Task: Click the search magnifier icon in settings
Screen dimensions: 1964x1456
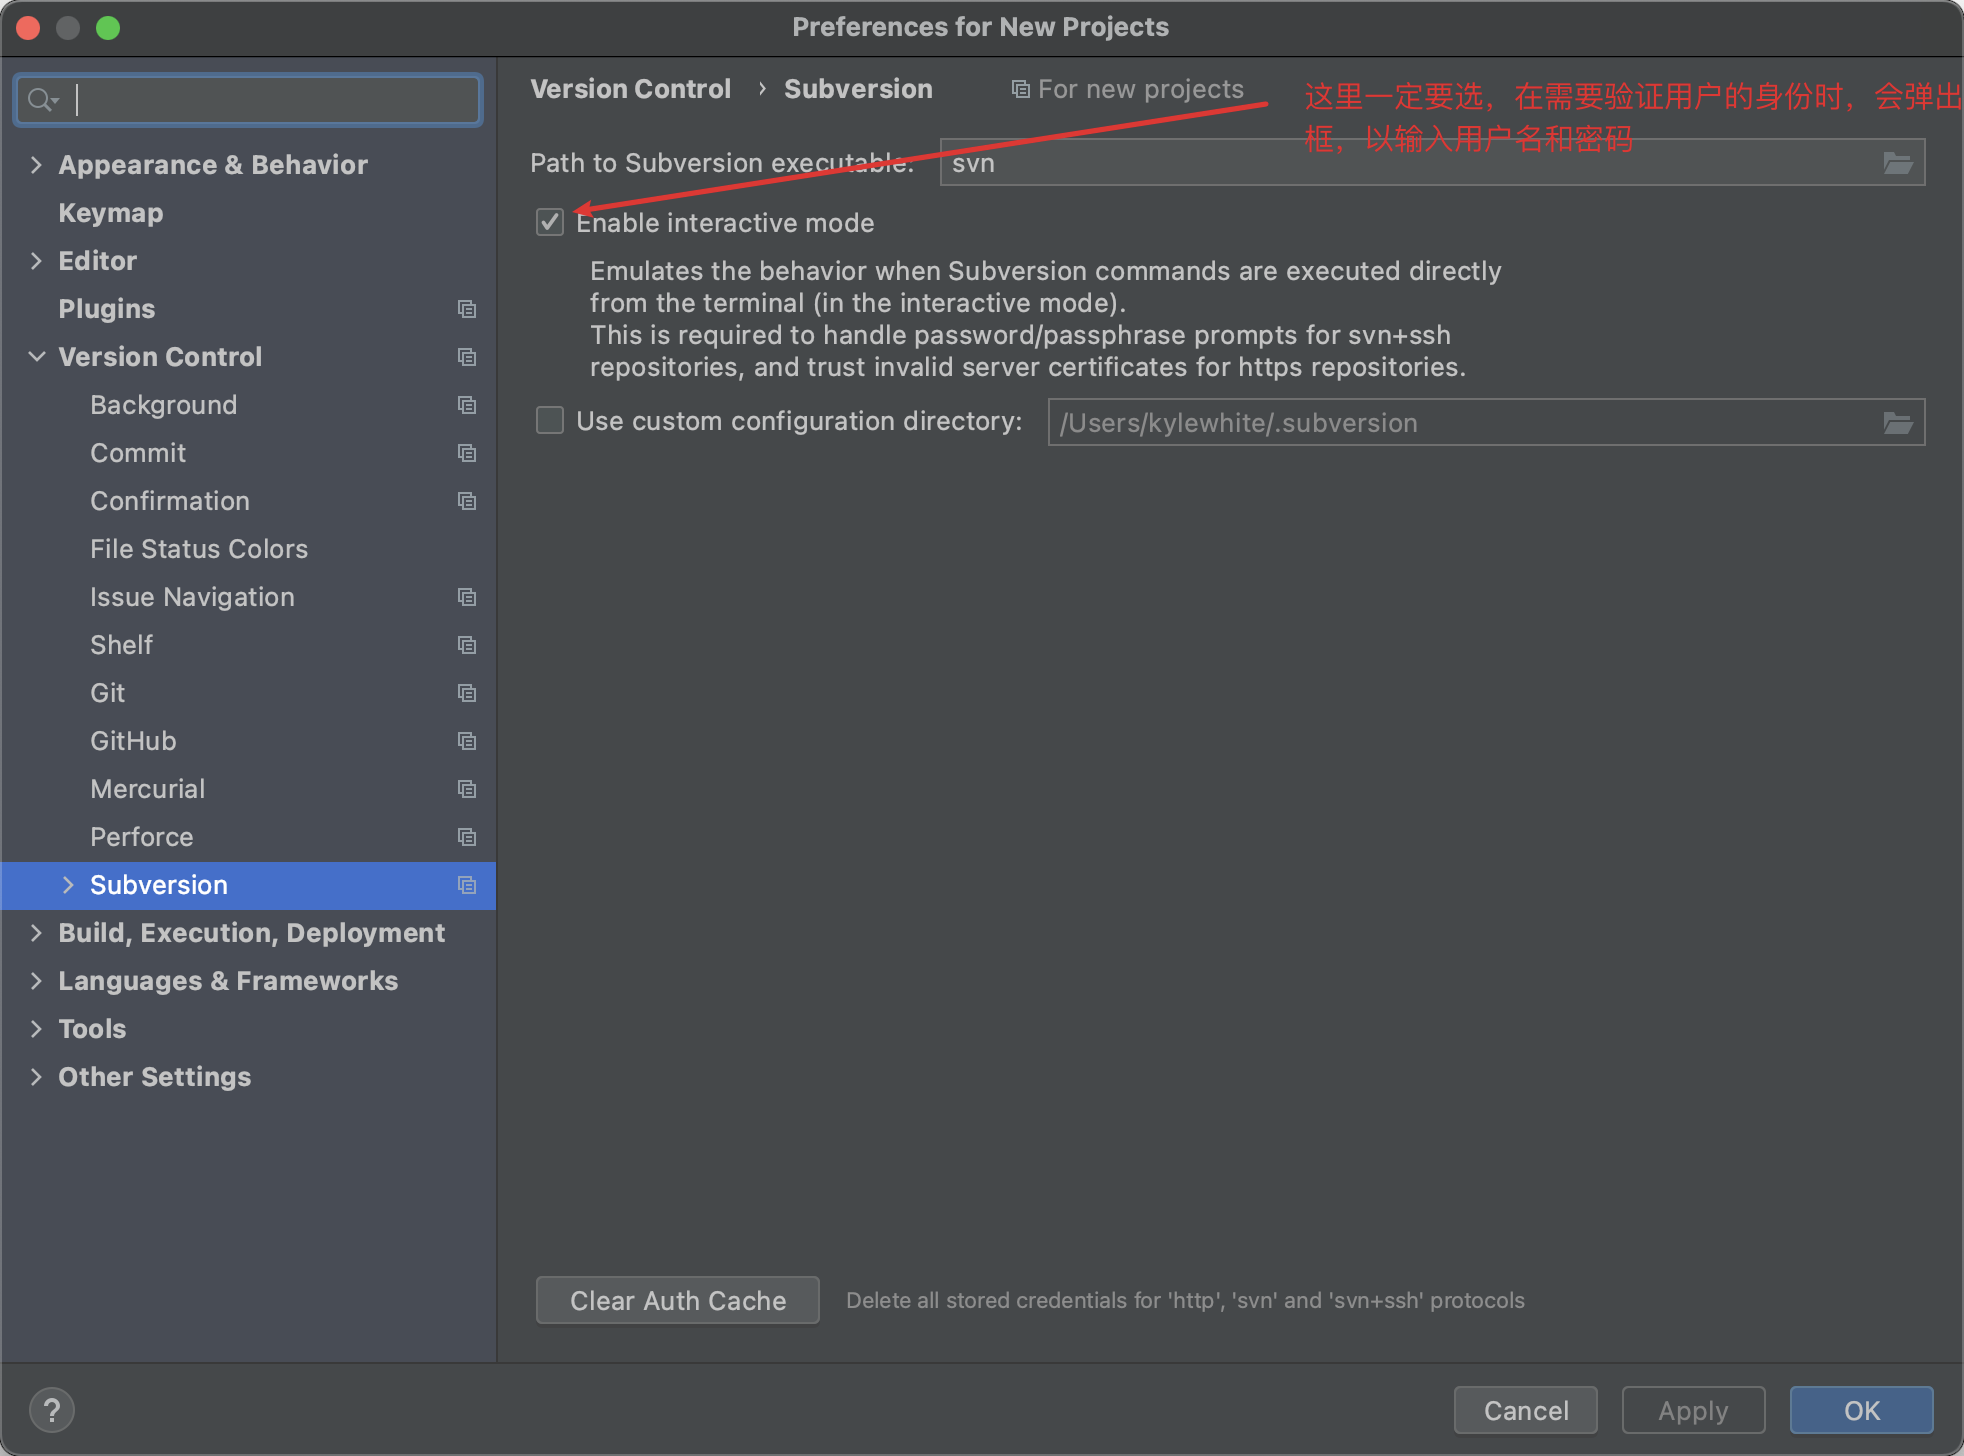Action: [43, 100]
